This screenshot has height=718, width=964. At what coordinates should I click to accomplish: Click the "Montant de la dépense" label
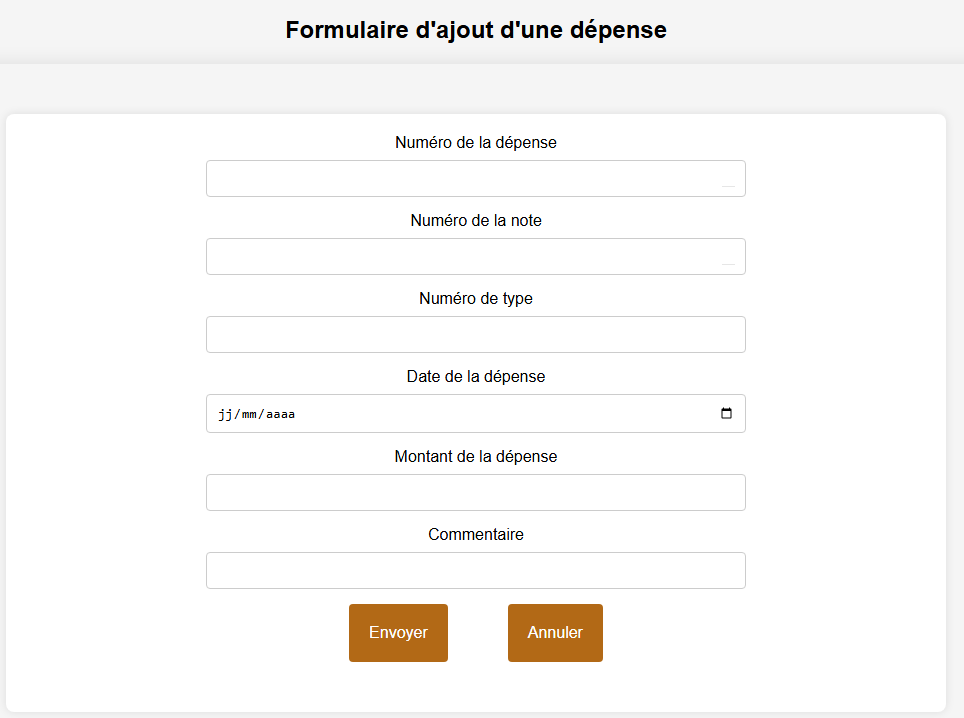475,457
